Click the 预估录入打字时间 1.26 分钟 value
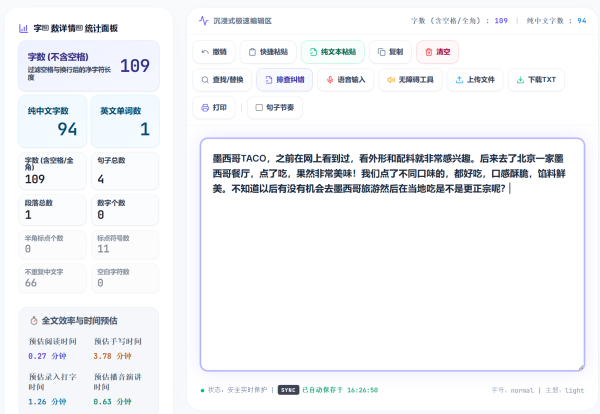The image size is (600, 414). 47,402
